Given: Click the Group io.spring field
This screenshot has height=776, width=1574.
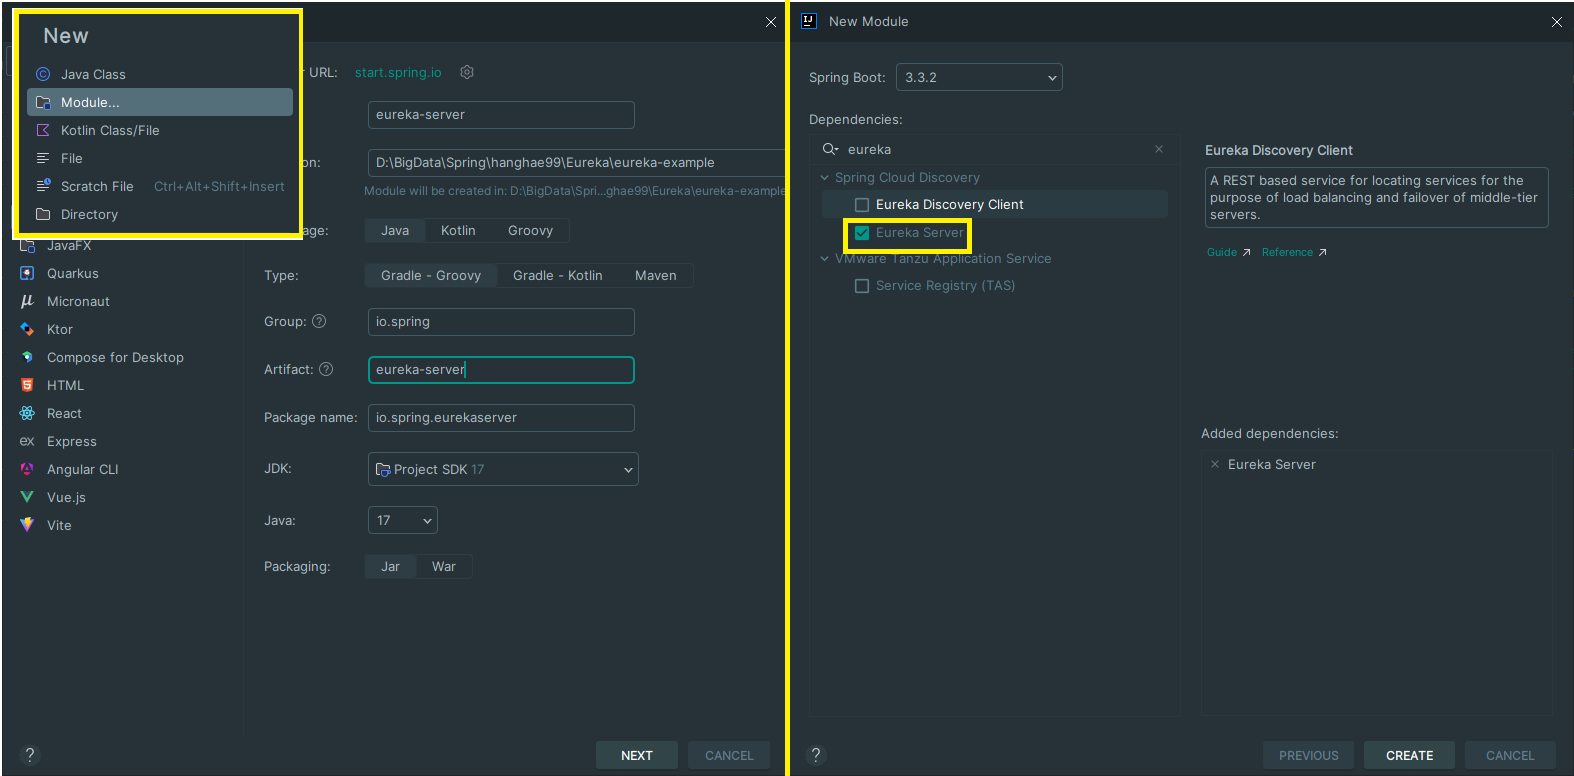Looking at the screenshot, I should tap(501, 322).
